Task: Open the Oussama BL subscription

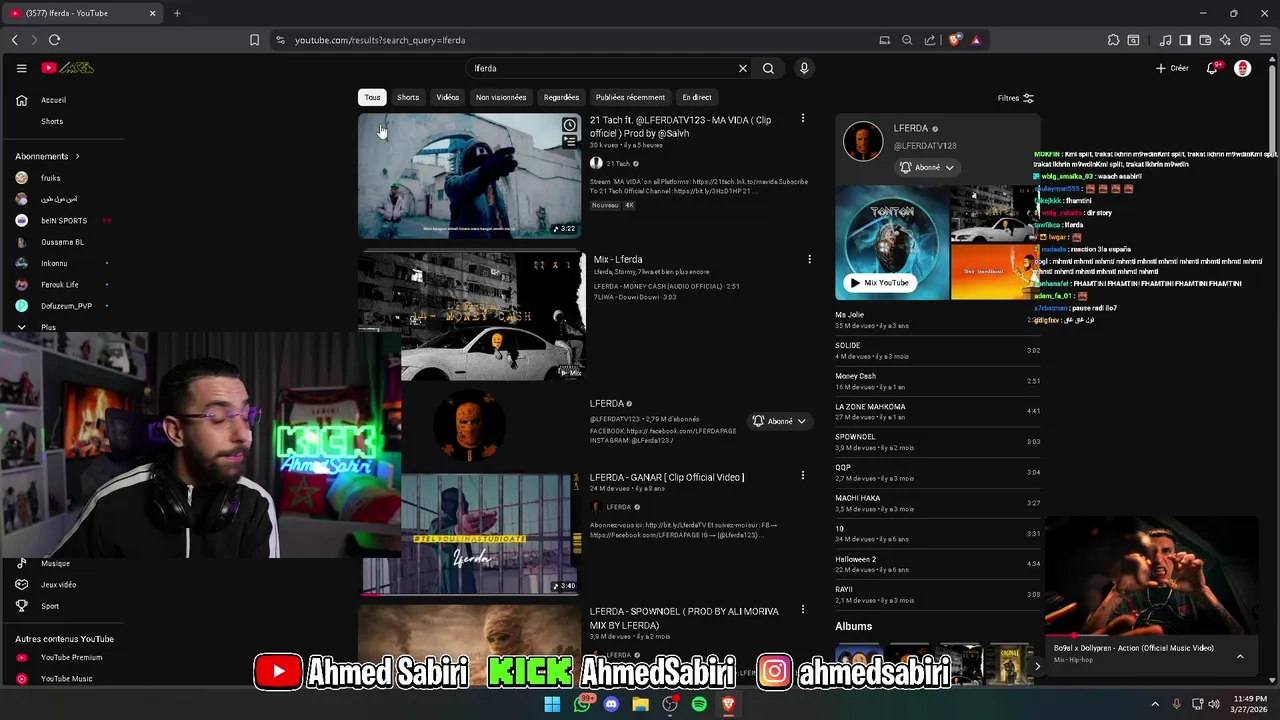Action: pos(62,242)
